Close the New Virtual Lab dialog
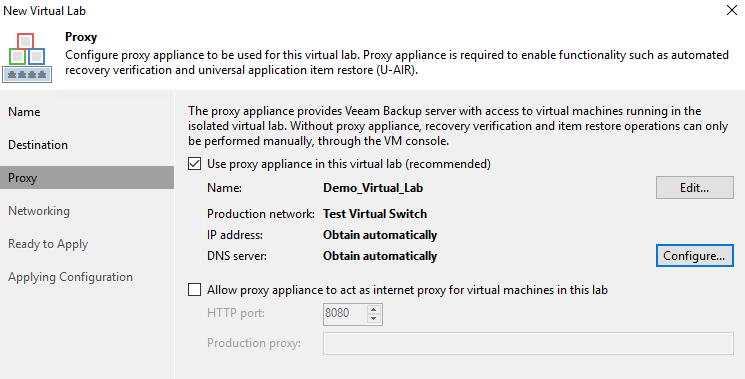The width and height of the screenshot is (745, 379). coord(732,10)
